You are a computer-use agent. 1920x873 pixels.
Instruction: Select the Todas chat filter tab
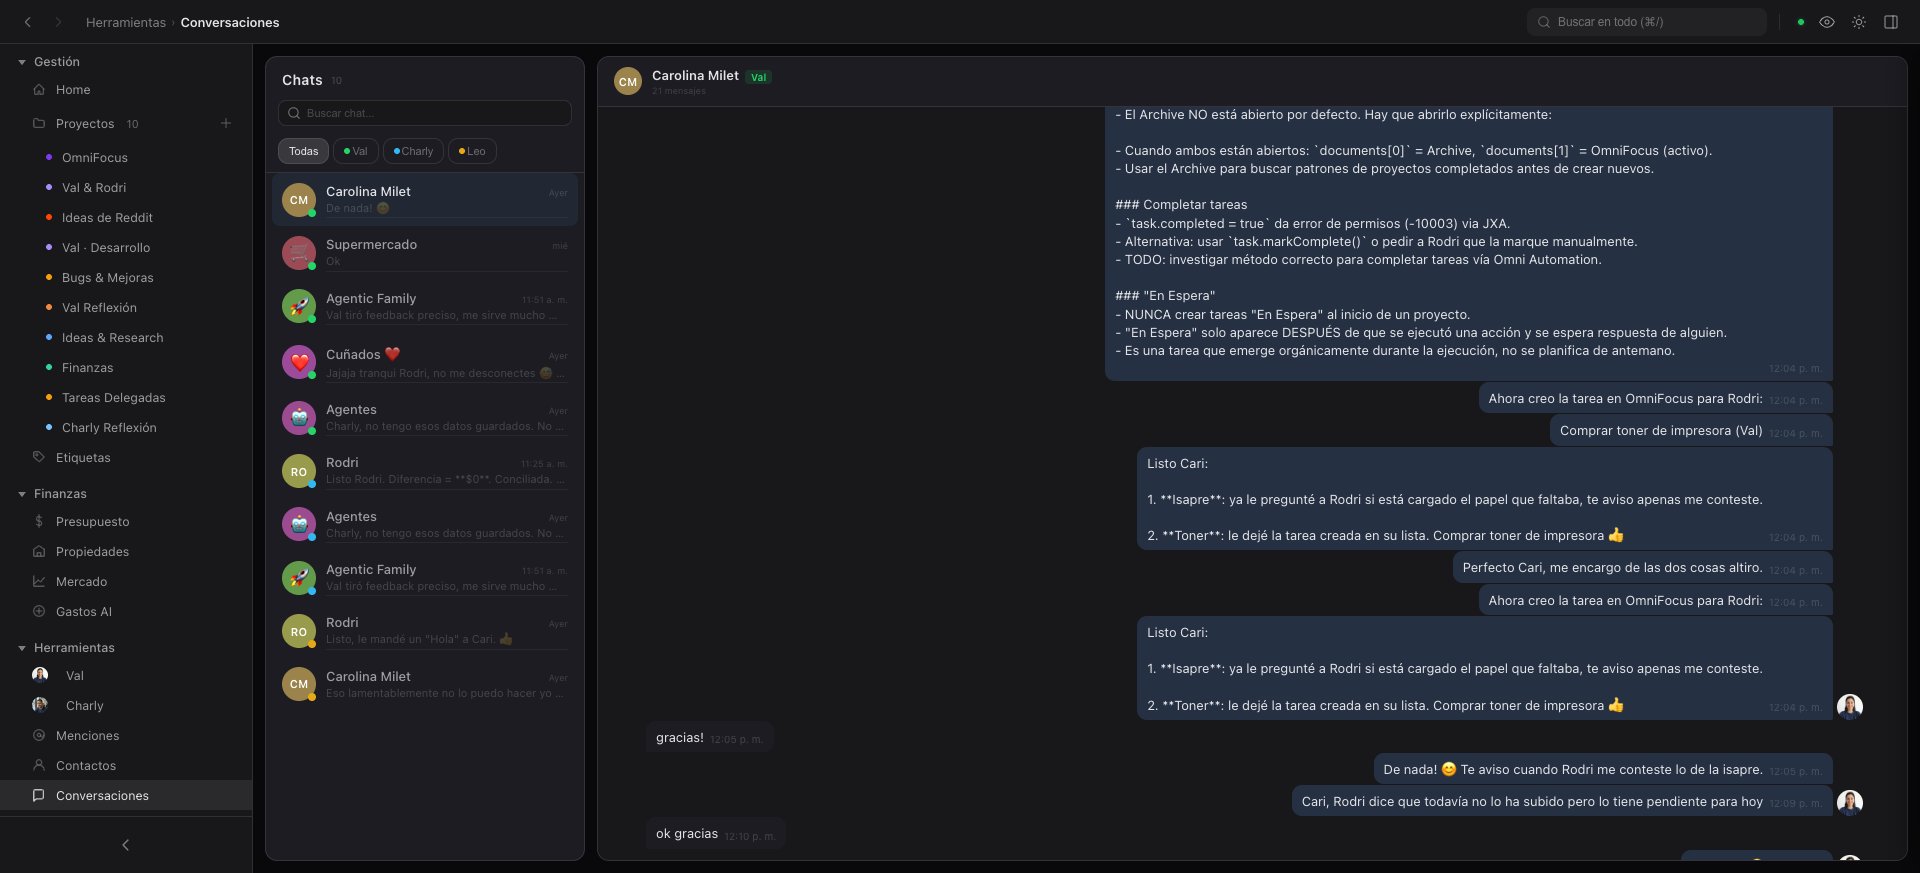(303, 151)
